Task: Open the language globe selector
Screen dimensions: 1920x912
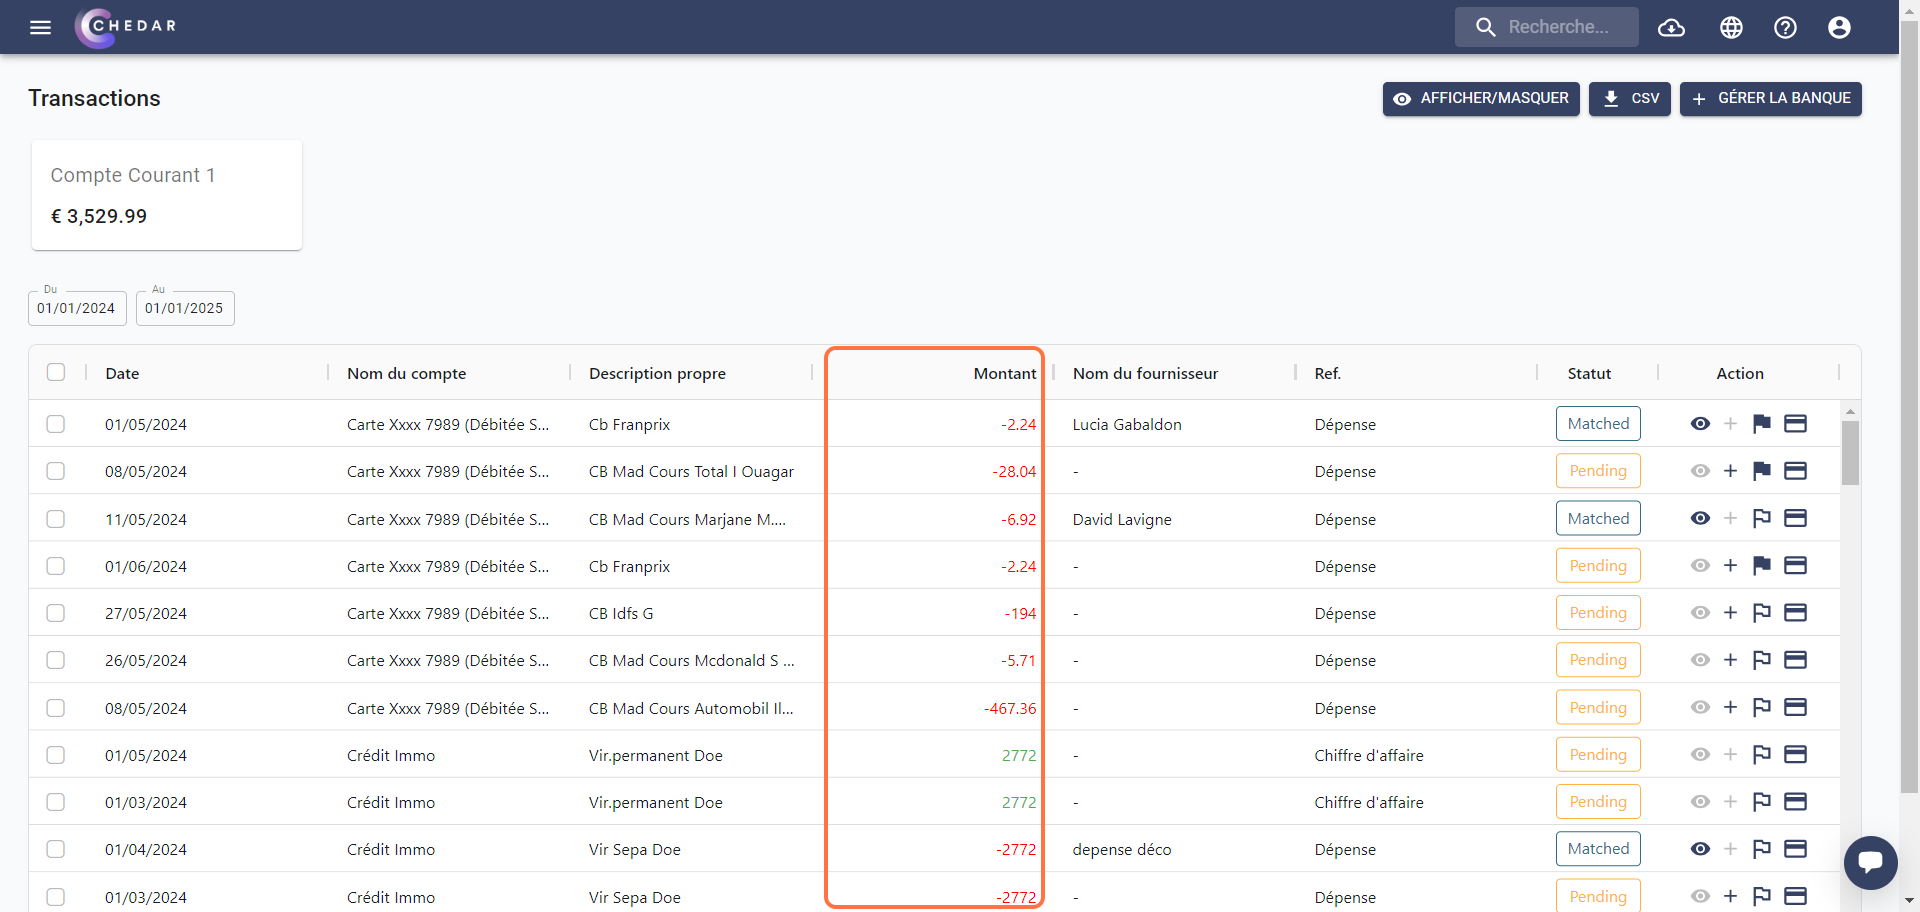Action: pyautogui.click(x=1731, y=27)
